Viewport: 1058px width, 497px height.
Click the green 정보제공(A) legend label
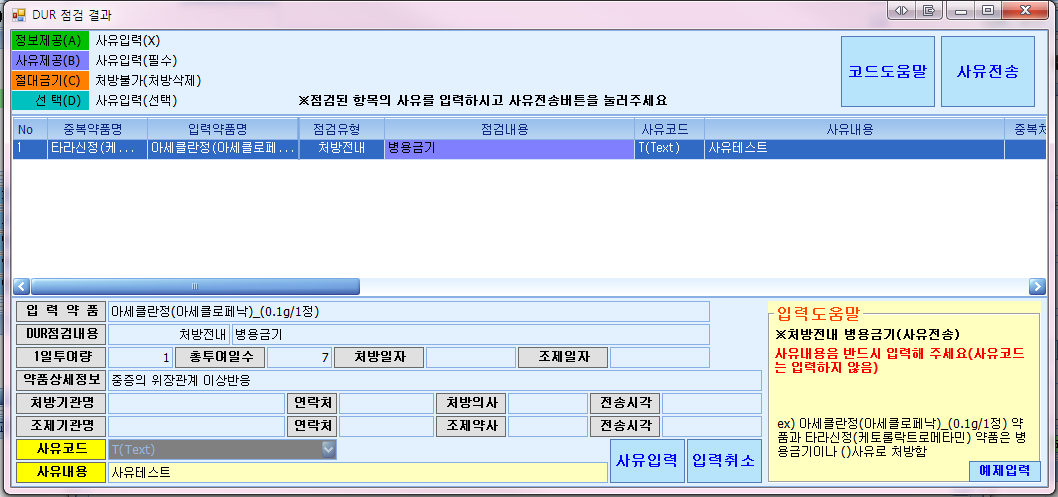click(x=50, y=41)
